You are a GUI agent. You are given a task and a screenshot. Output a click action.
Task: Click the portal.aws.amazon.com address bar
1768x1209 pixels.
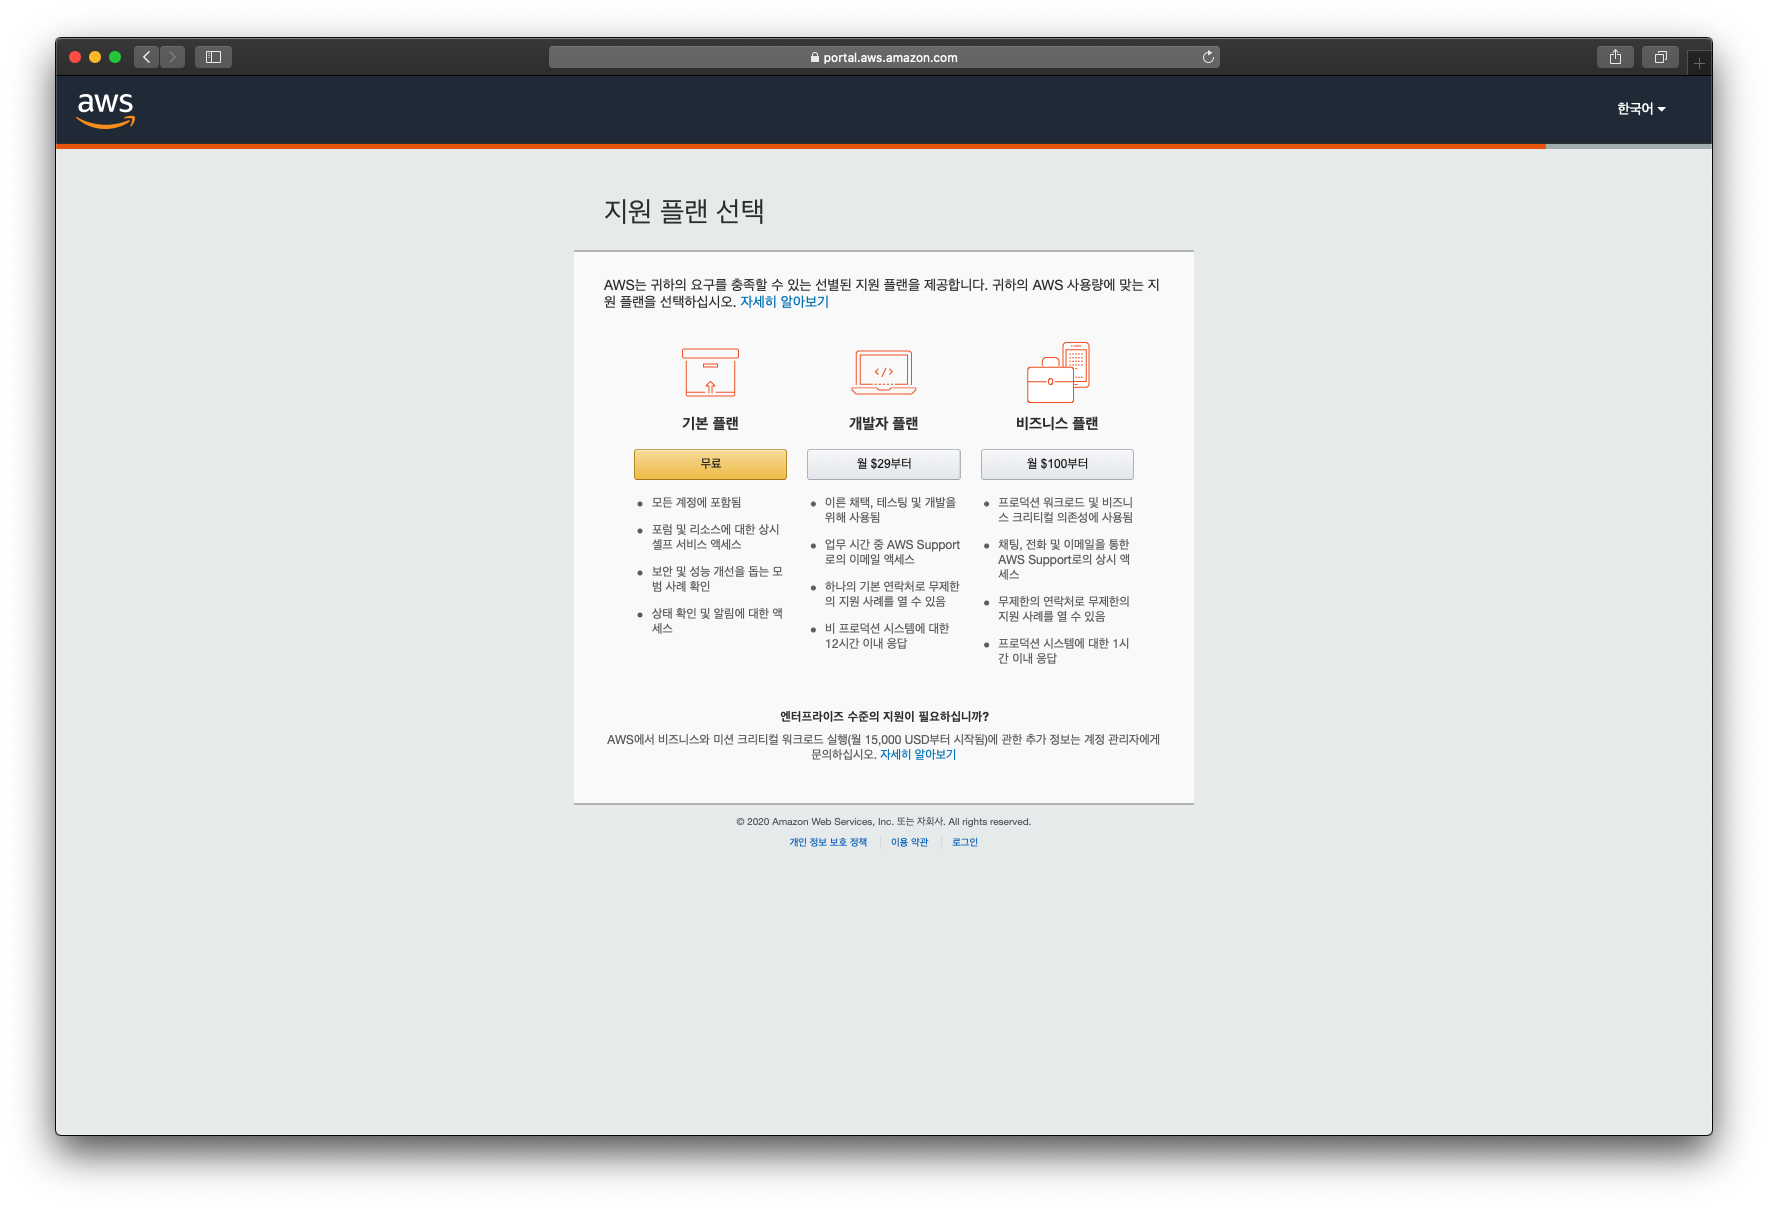(x=884, y=57)
